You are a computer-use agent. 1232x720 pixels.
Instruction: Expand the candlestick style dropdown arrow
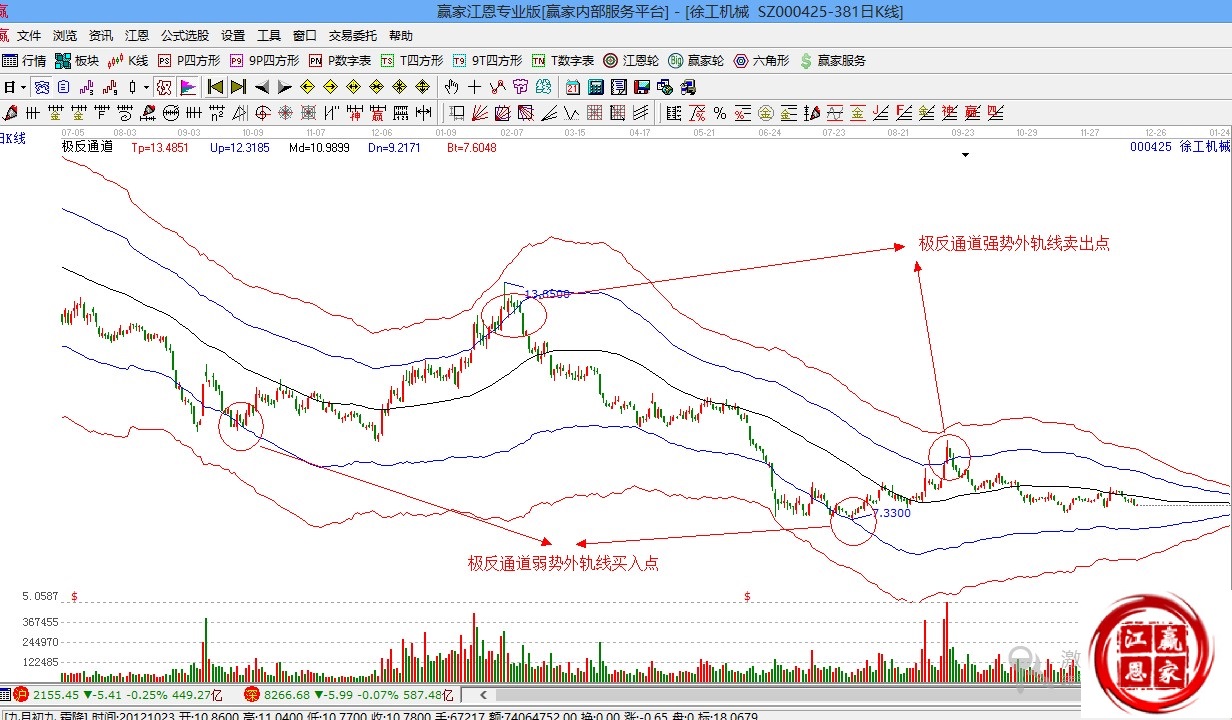tap(146, 87)
